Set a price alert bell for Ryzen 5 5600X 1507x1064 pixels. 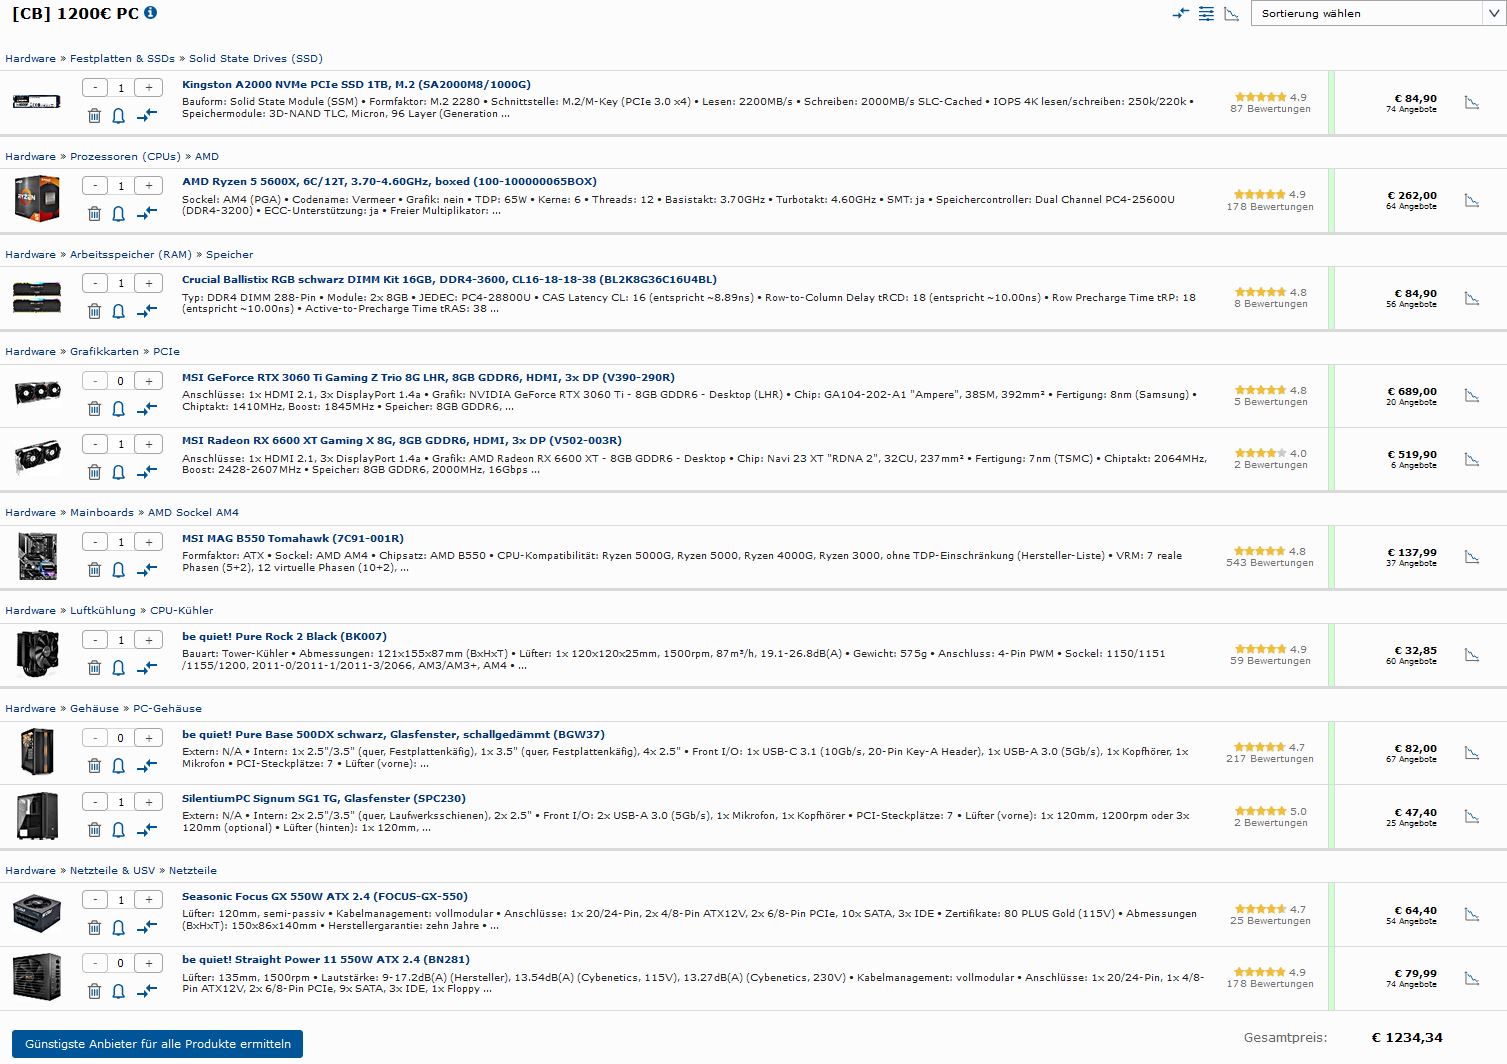[x=118, y=213]
